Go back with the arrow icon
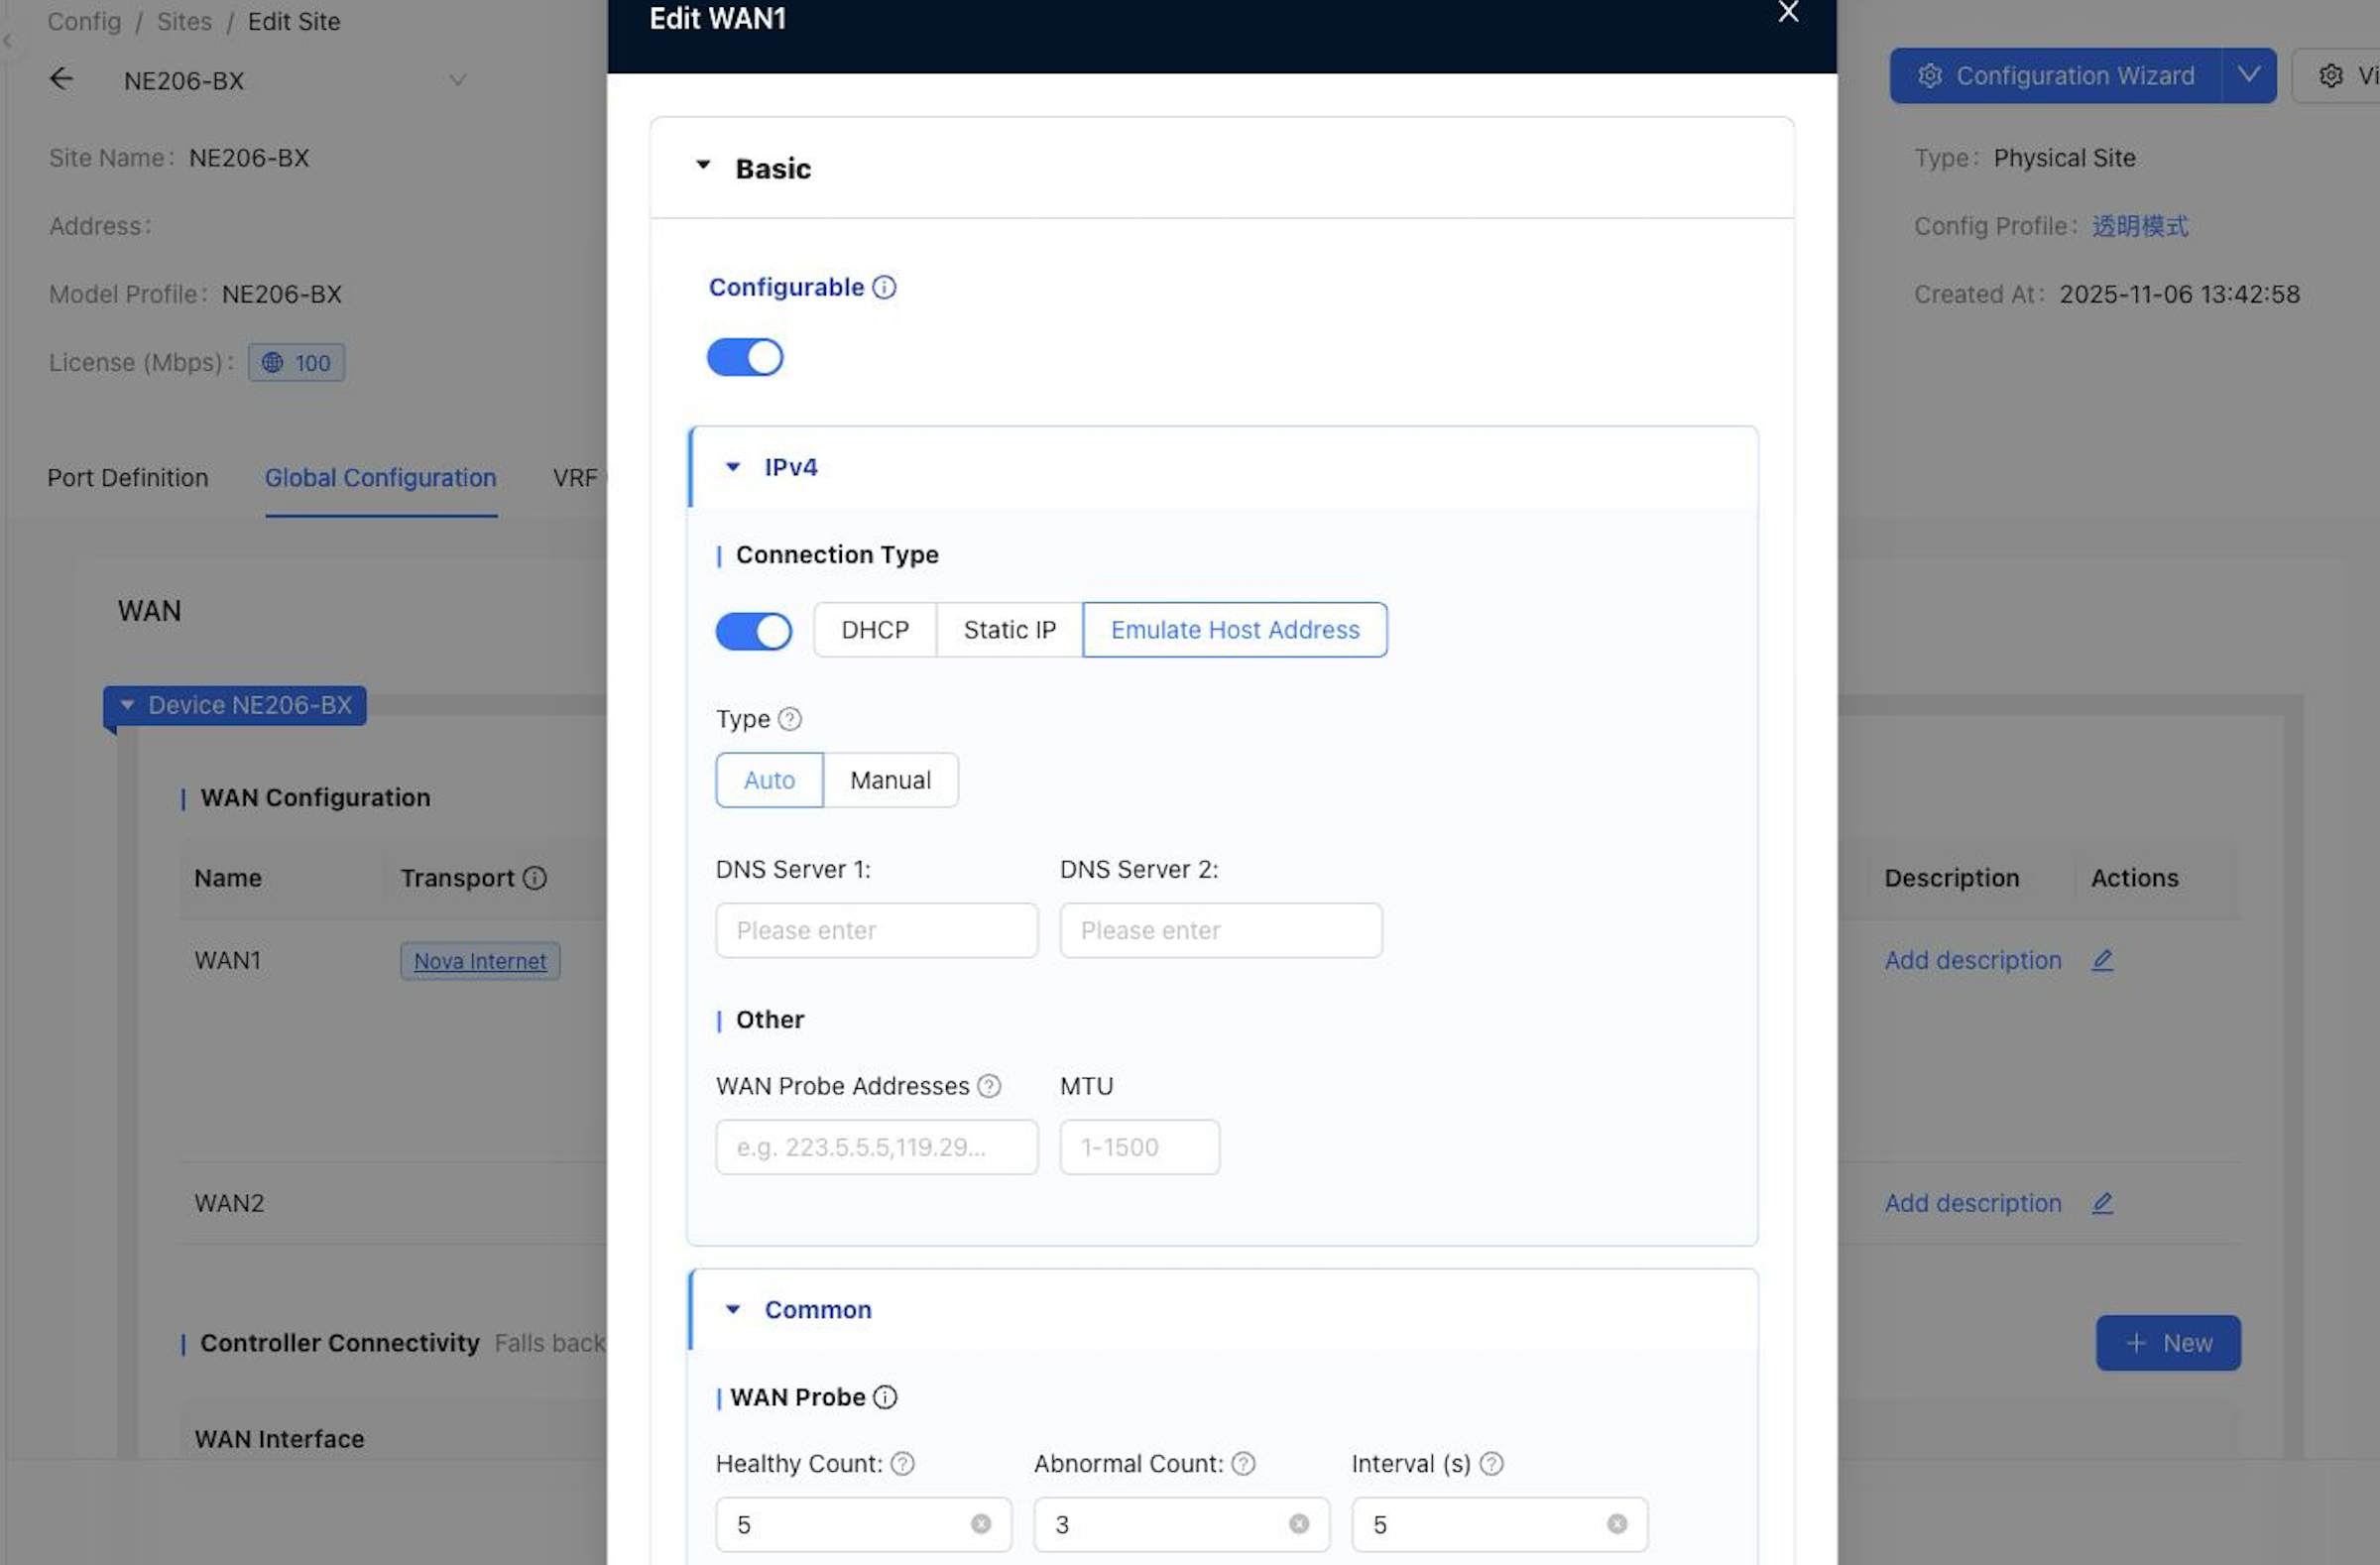2380x1565 pixels. pos(61,79)
